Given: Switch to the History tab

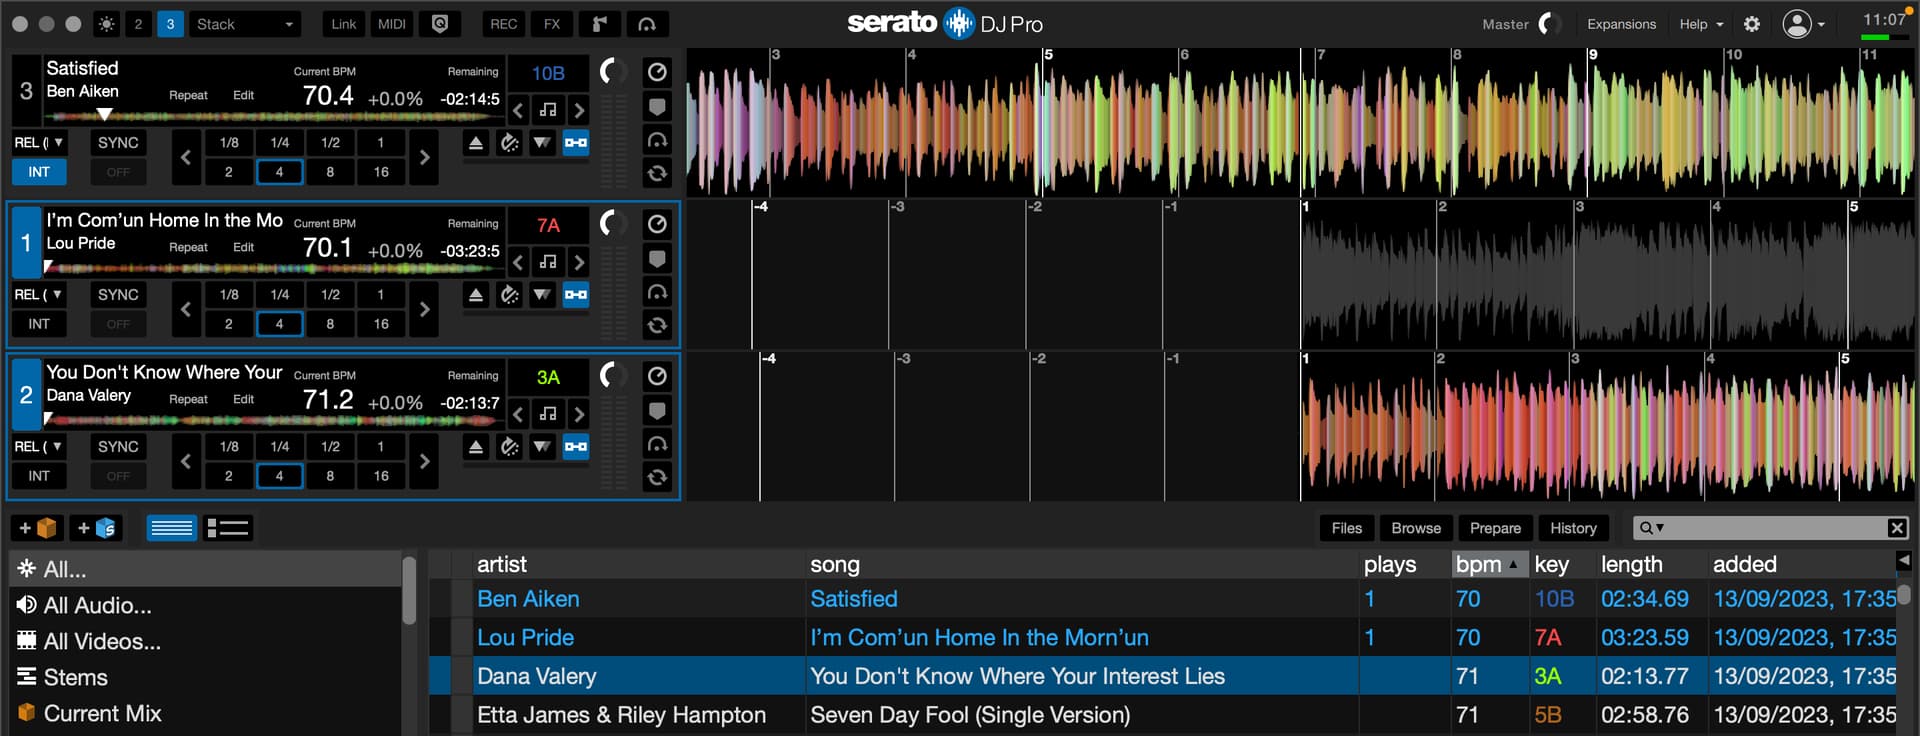Looking at the screenshot, I should pyautogui.click(x=1573, y=528).
